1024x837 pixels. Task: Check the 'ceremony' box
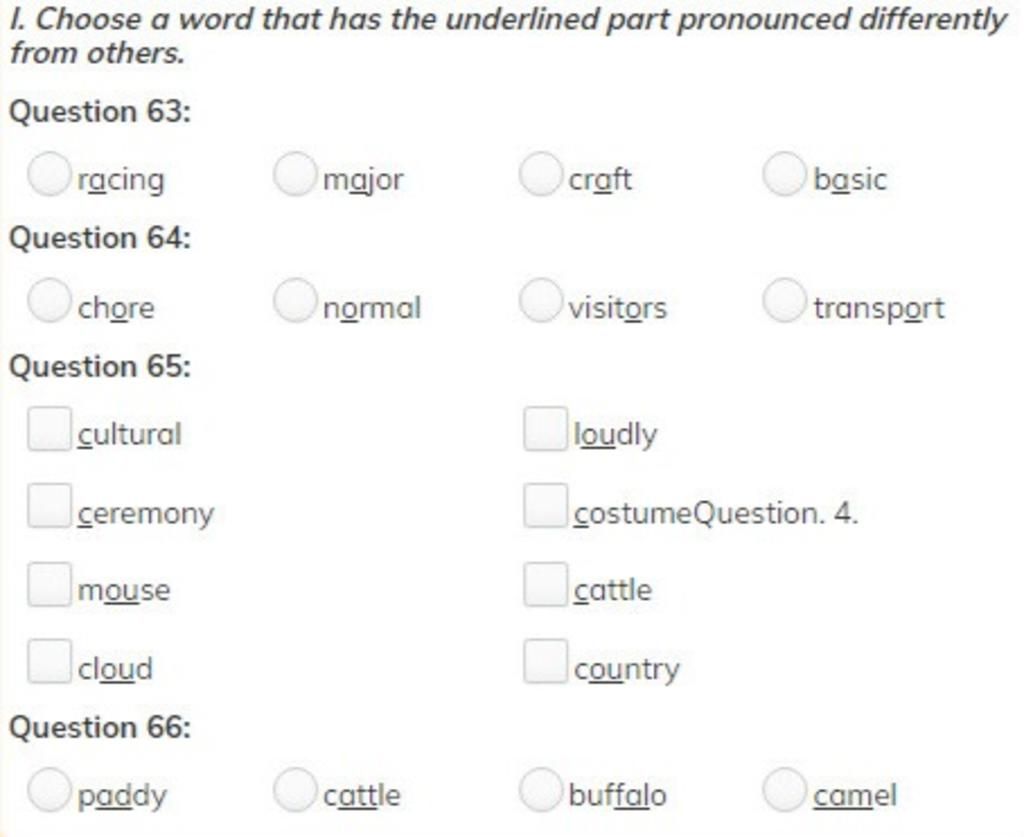(50, 506)
